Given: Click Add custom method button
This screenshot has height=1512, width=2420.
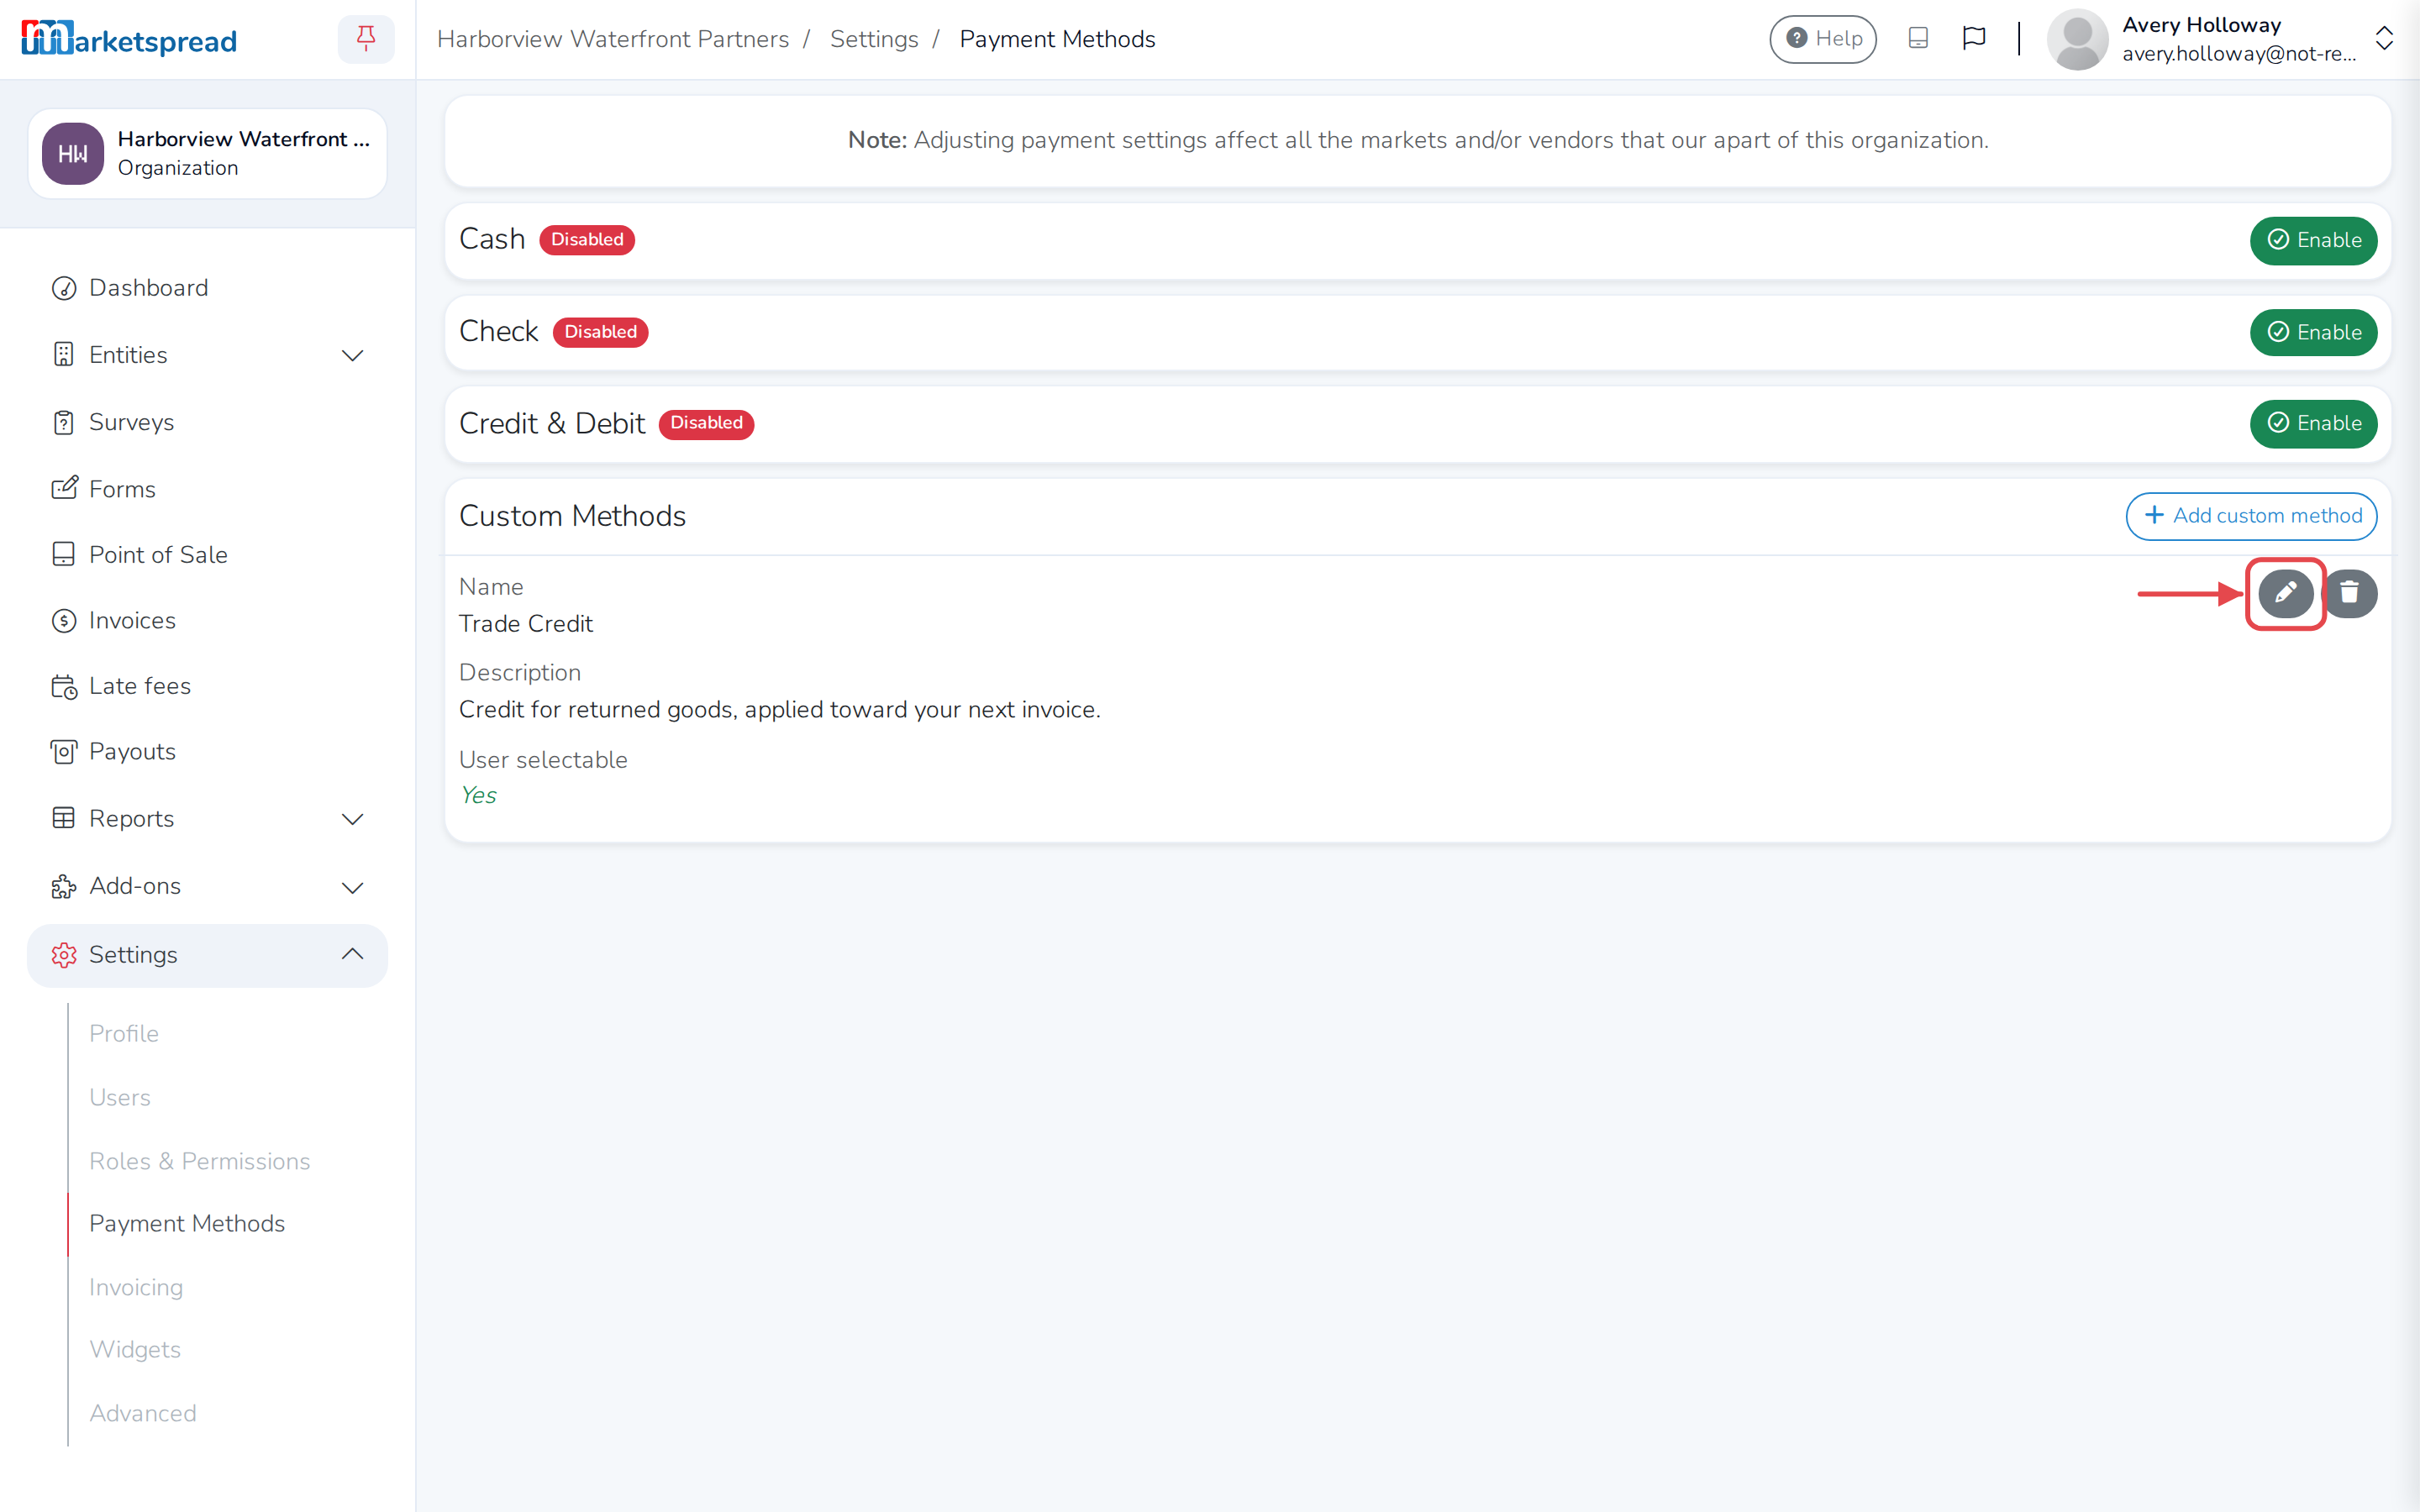Looking at the screenshot, I should tap(2251, 516).
